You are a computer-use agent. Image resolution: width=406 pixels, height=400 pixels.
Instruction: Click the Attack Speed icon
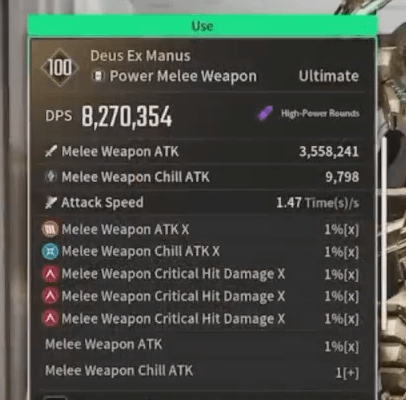pyautogui.click(x=51, y=202)
